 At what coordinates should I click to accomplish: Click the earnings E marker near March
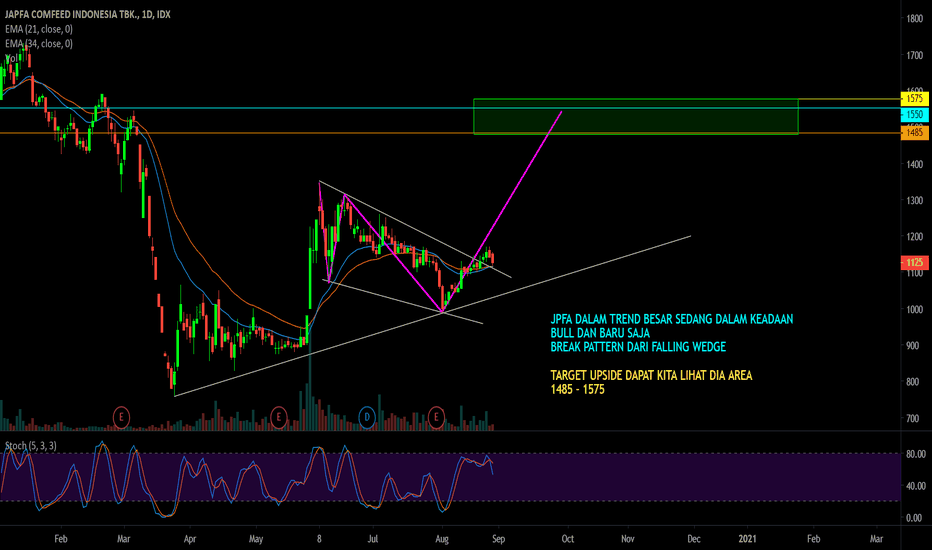121,417
